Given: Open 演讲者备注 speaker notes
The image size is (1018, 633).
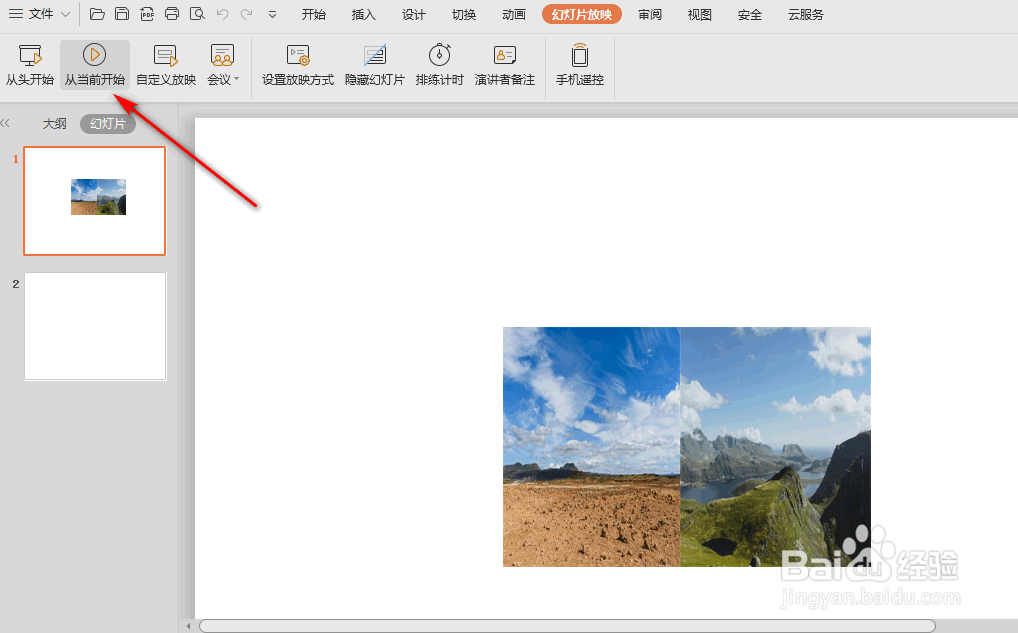Looking at the screenshot, I should tap(504, 65).
